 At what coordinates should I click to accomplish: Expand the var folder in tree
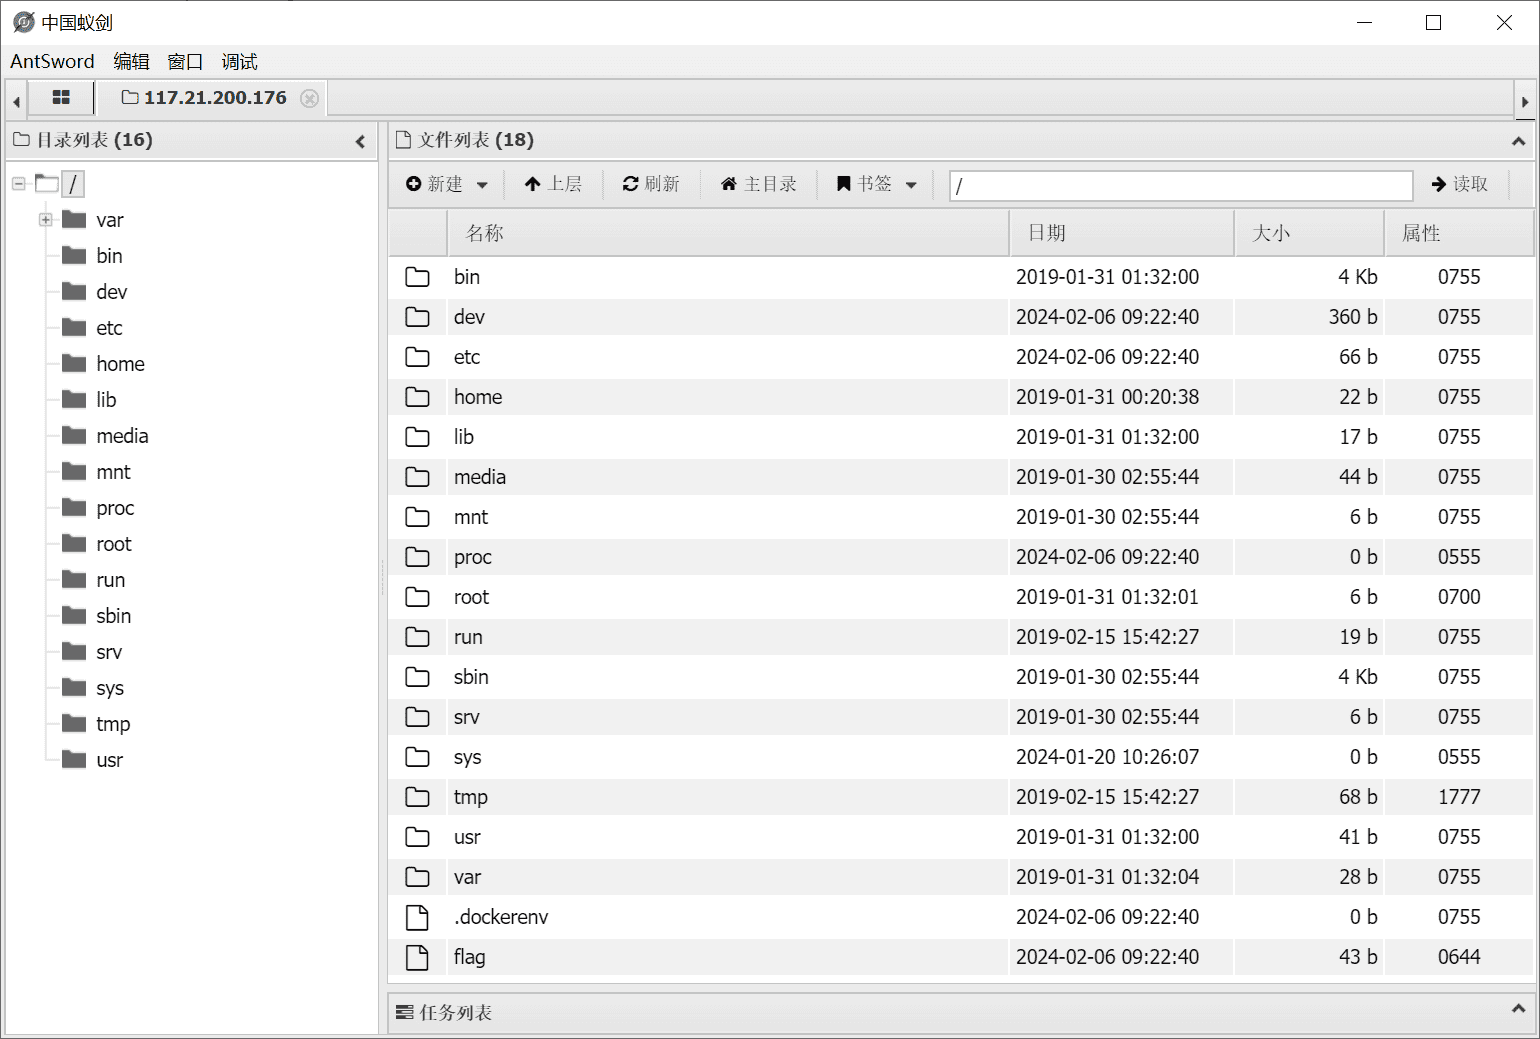(x=45, y=220)
